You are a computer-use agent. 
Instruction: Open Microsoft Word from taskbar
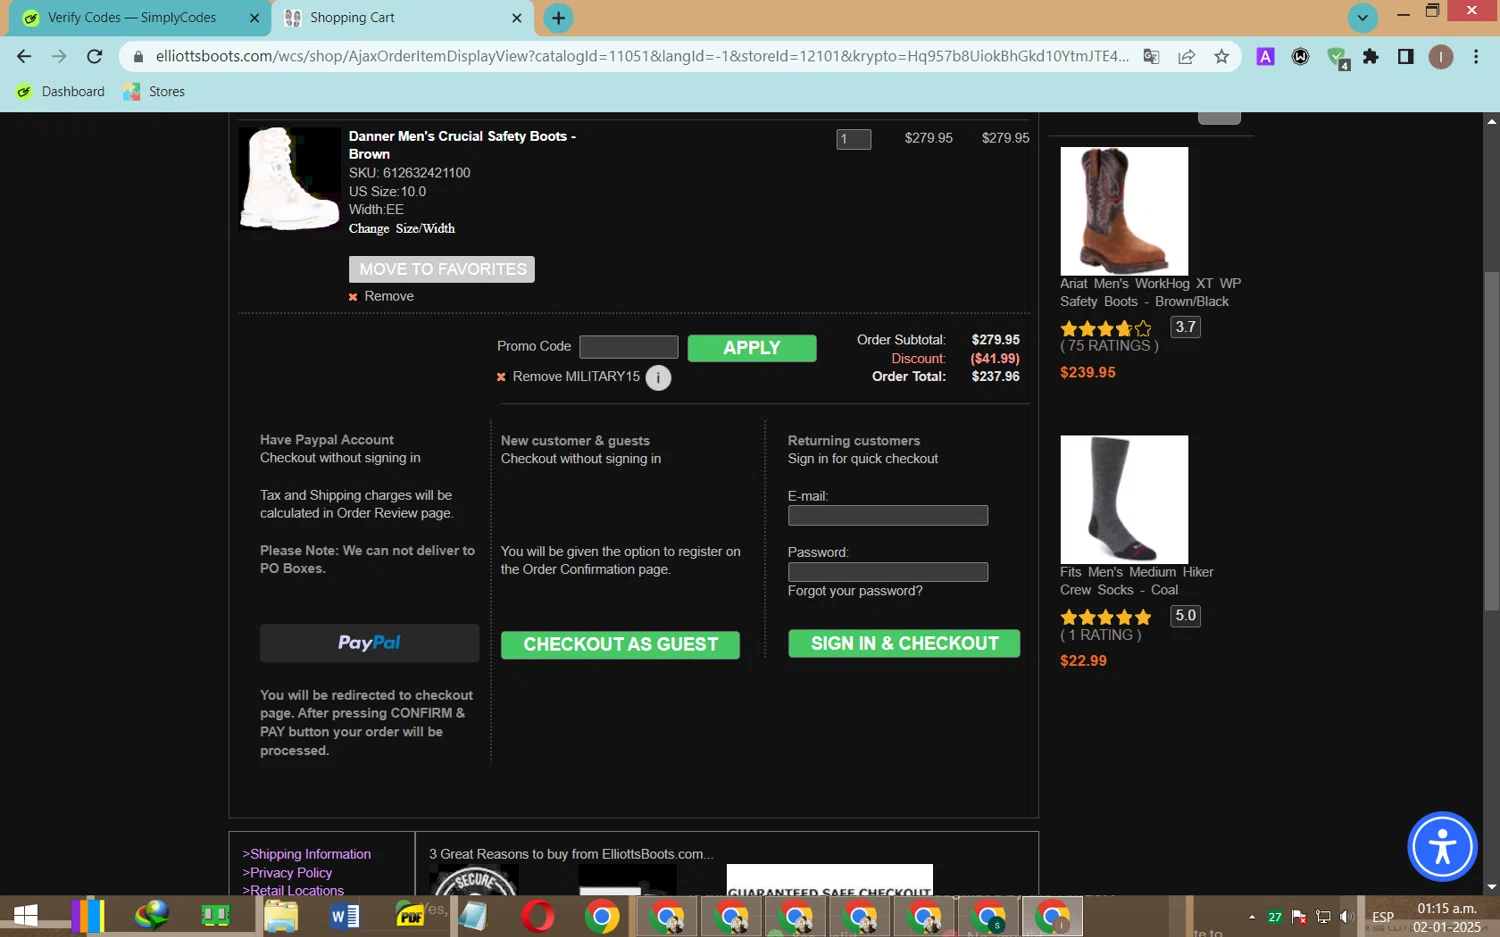click(x=344, y=916)
